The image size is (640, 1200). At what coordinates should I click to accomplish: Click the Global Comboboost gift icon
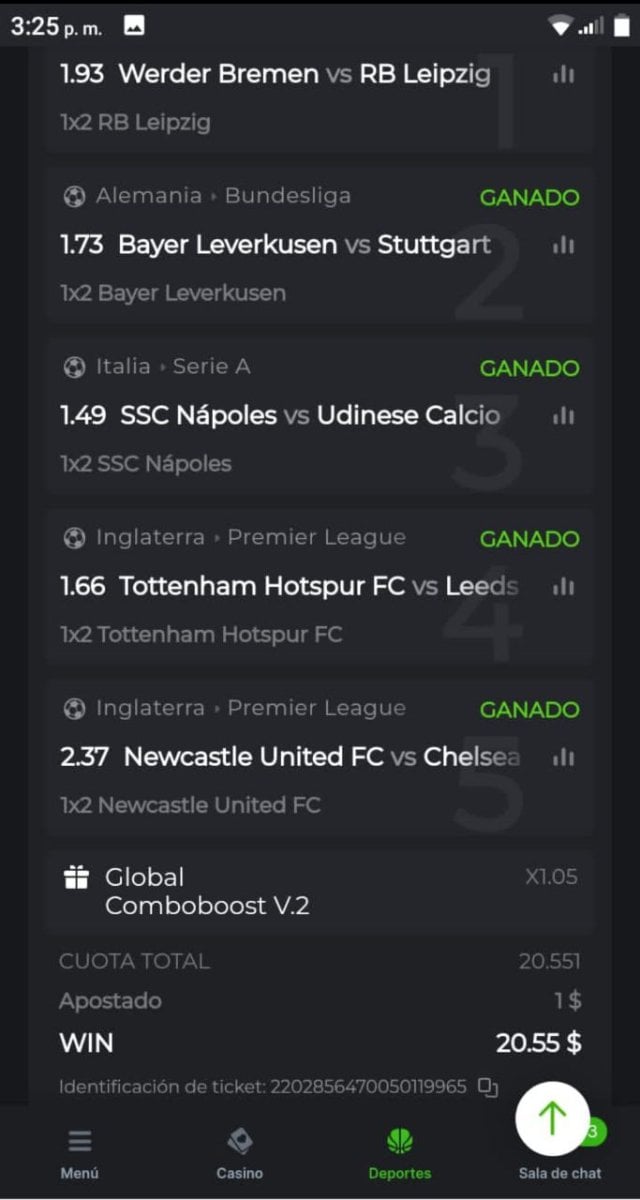76,878
